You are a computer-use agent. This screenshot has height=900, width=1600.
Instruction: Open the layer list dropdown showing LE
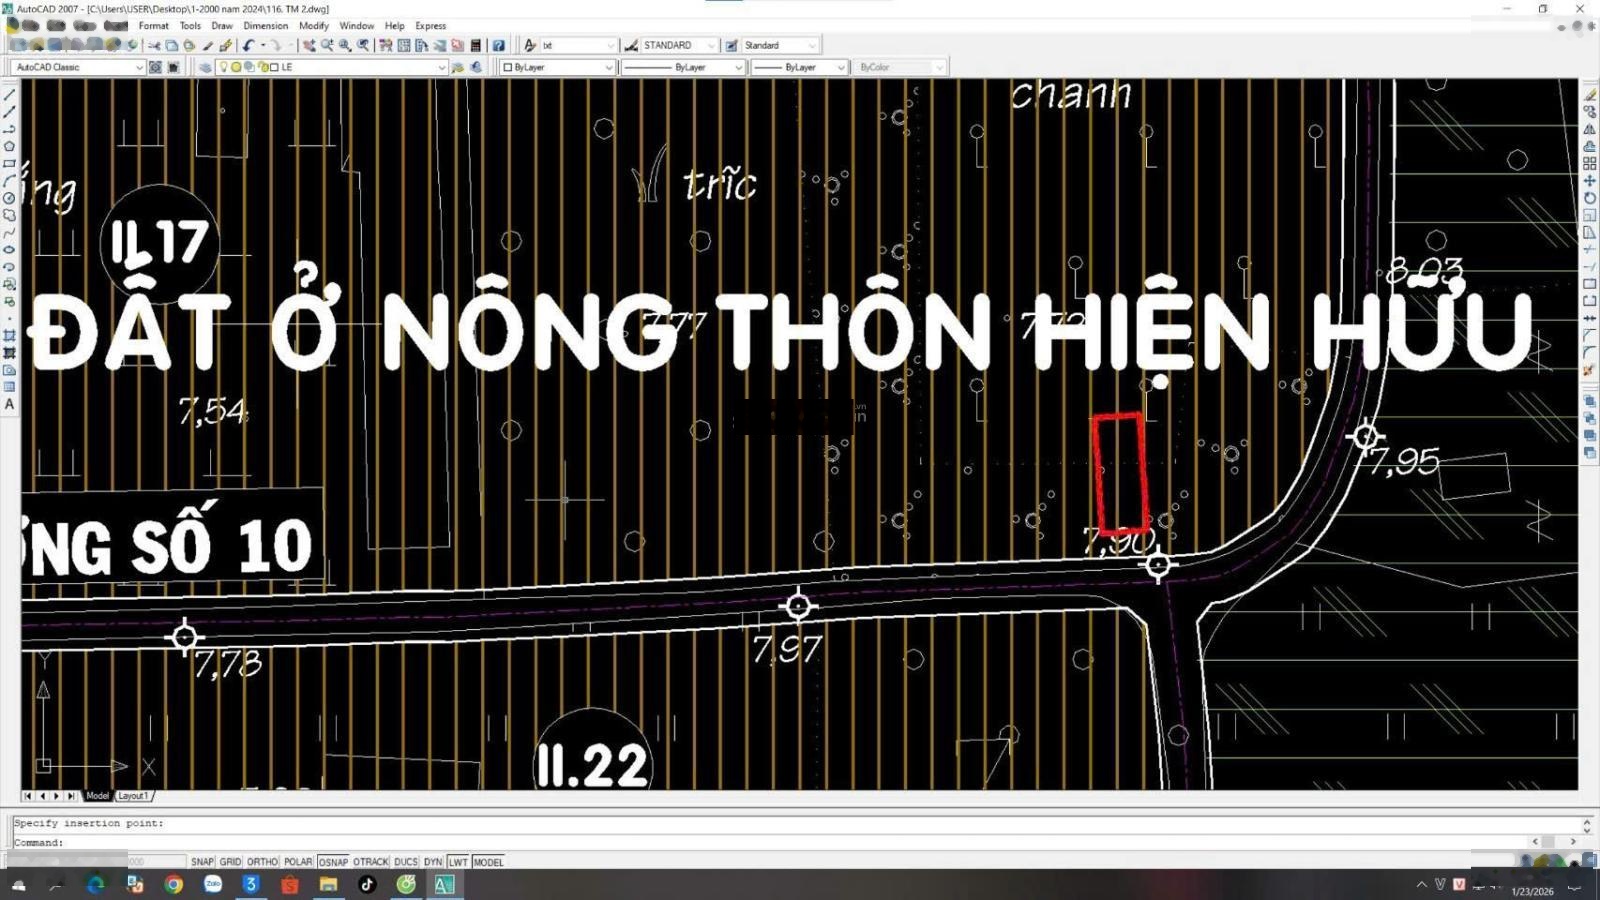(441, 67)
